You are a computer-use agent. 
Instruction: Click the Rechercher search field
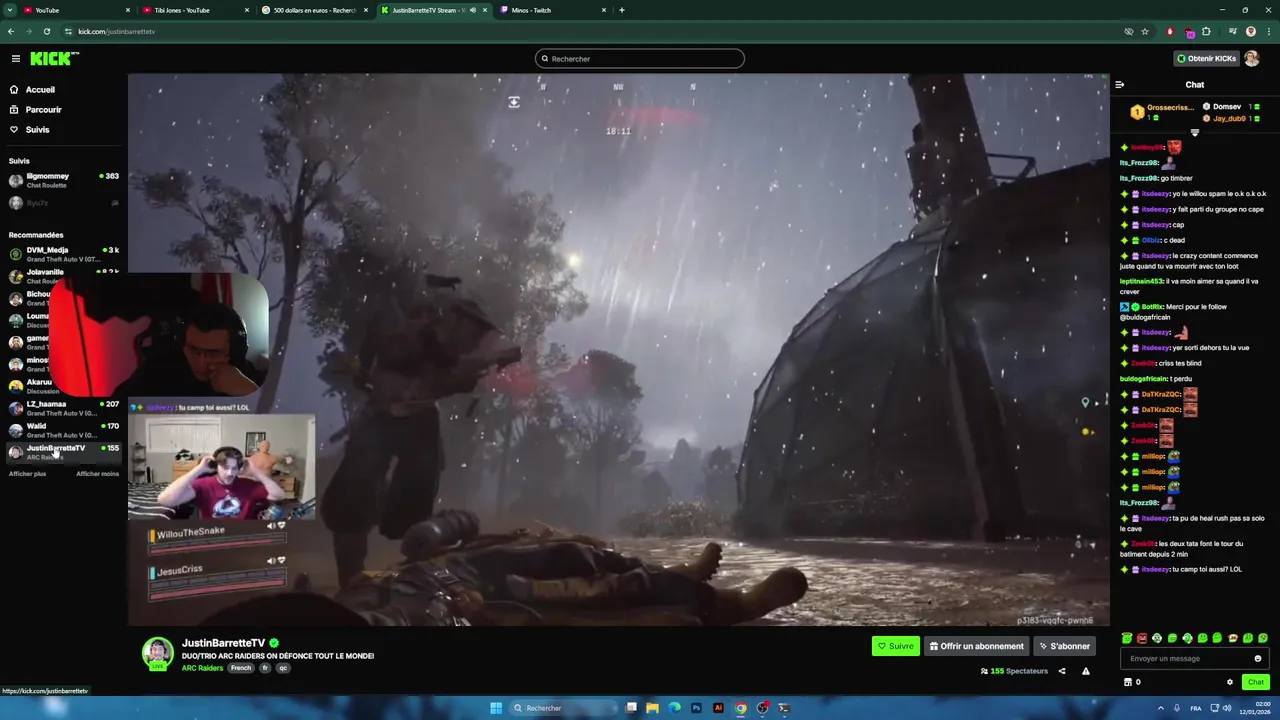click(640, 59)
